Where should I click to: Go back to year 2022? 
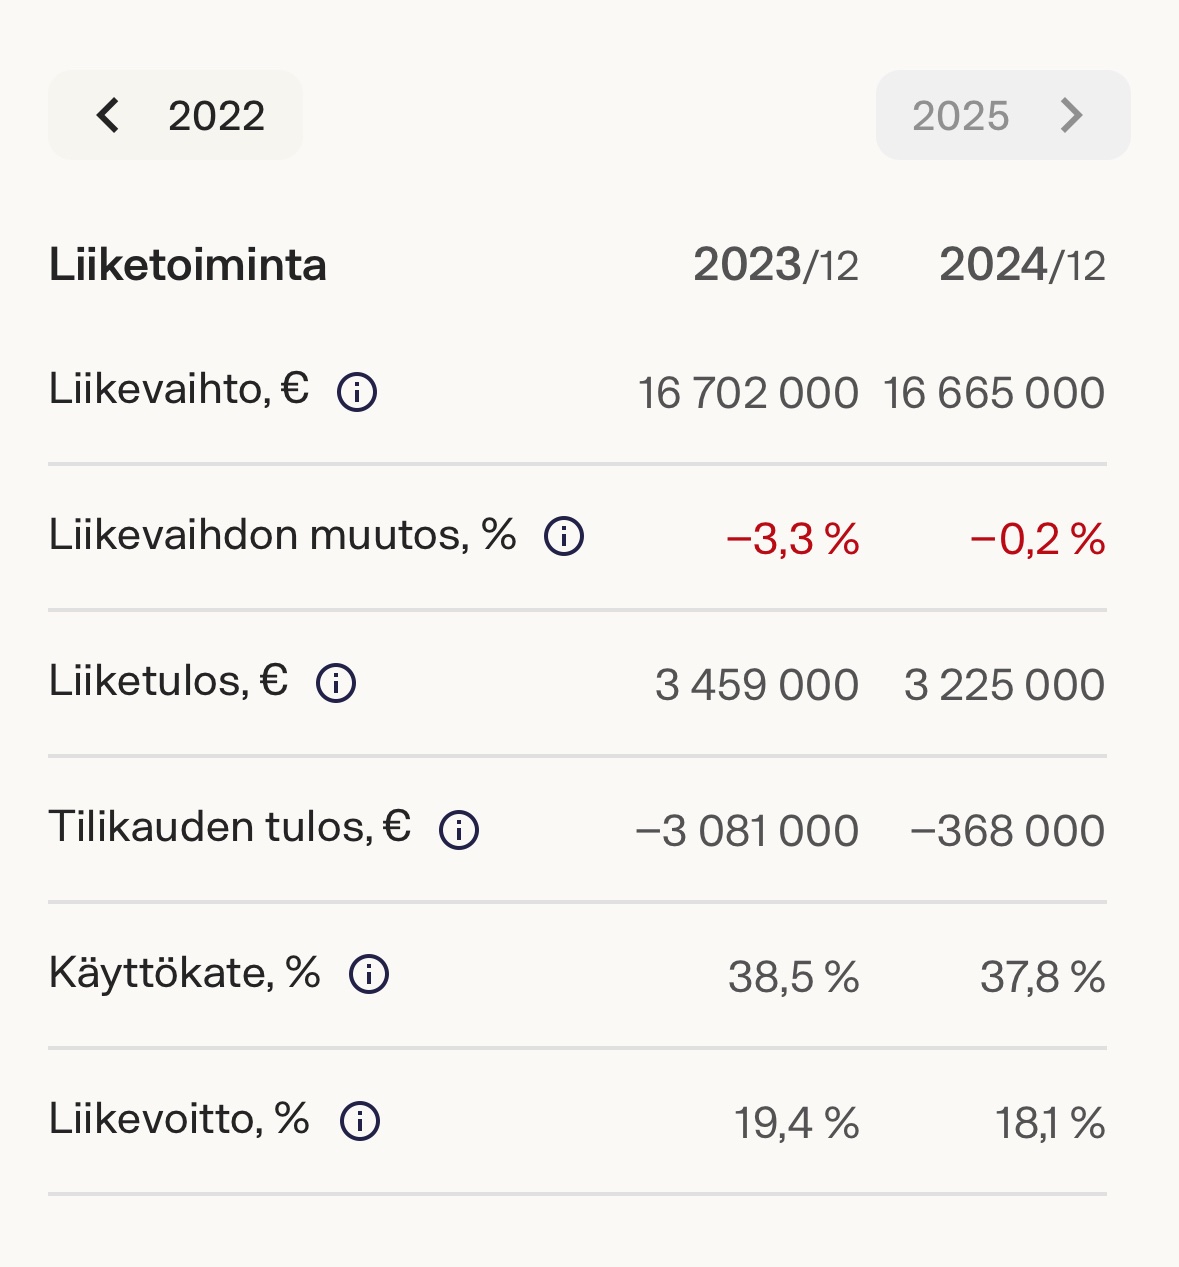(x=175, y=115)
